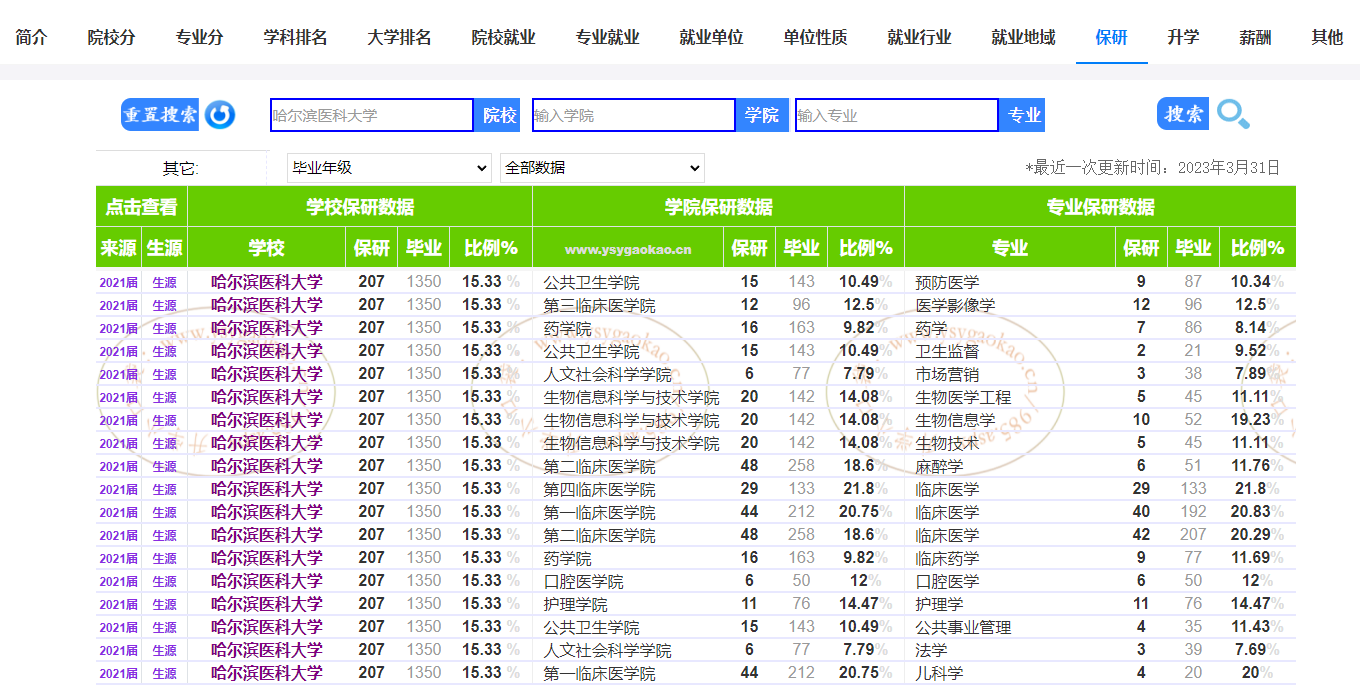Switch to the 学科排名 tab

(296, 37)
